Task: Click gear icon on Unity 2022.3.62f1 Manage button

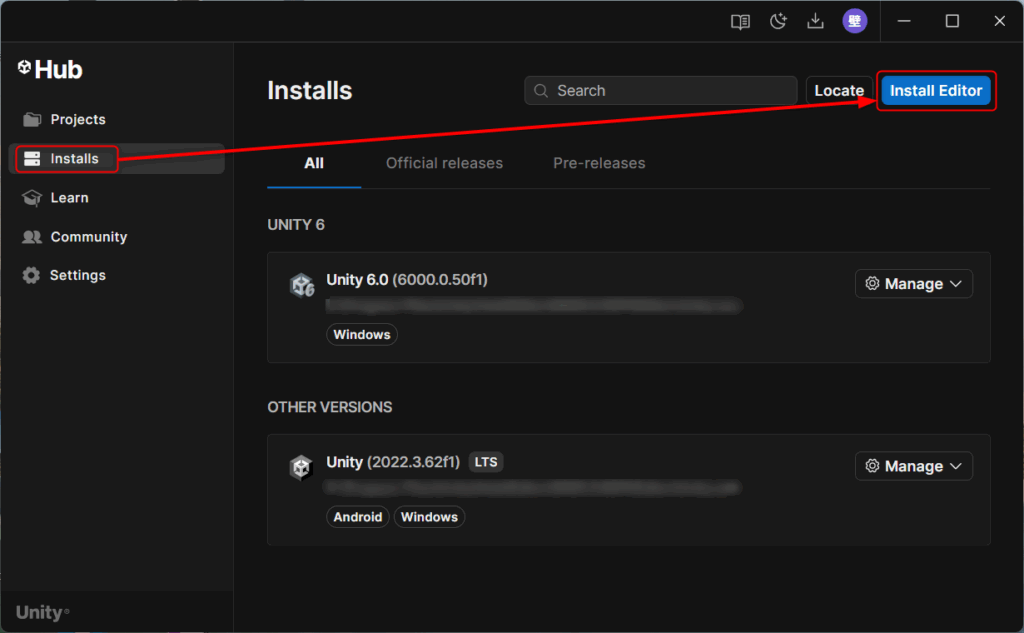Action: (872, 466)
